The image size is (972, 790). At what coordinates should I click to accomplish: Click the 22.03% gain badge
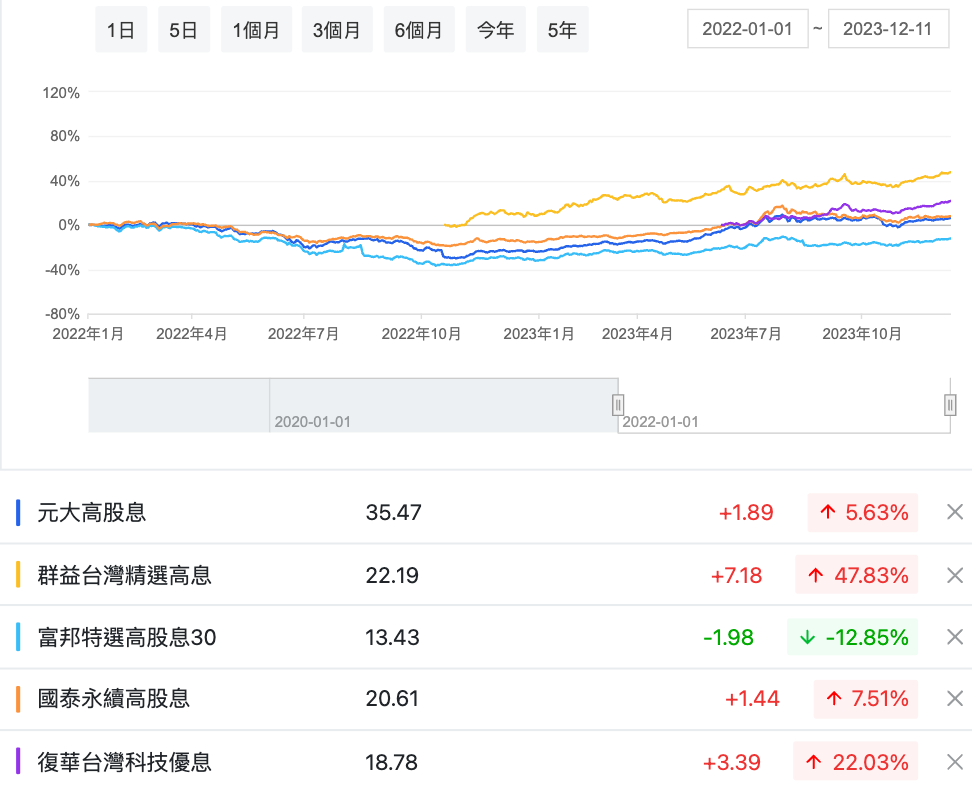(855, 761)
